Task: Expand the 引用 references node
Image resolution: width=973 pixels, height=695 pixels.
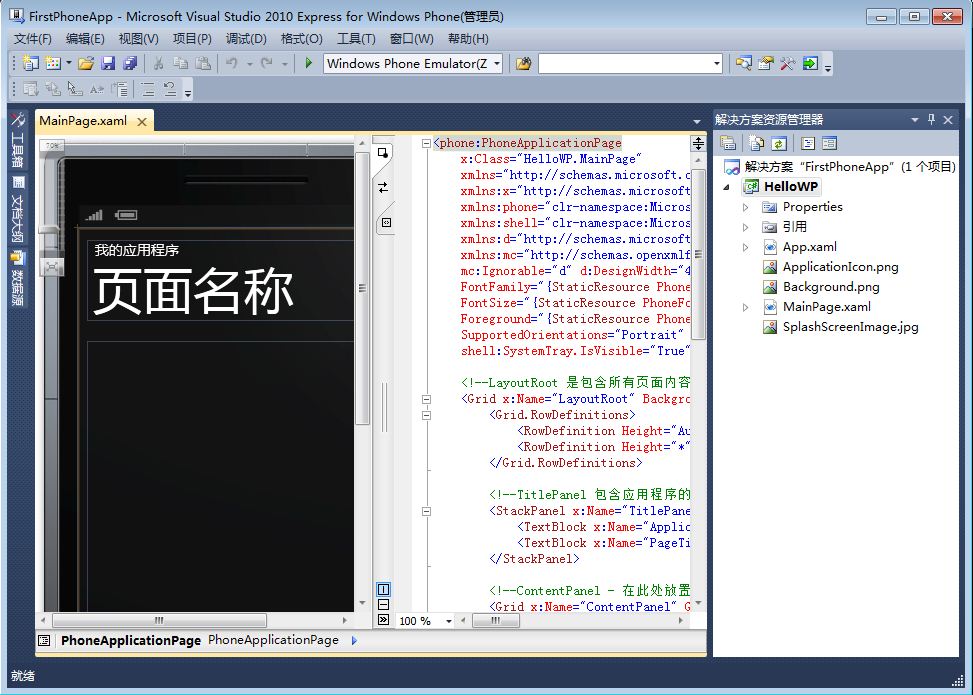Action: tap(746, 227)
